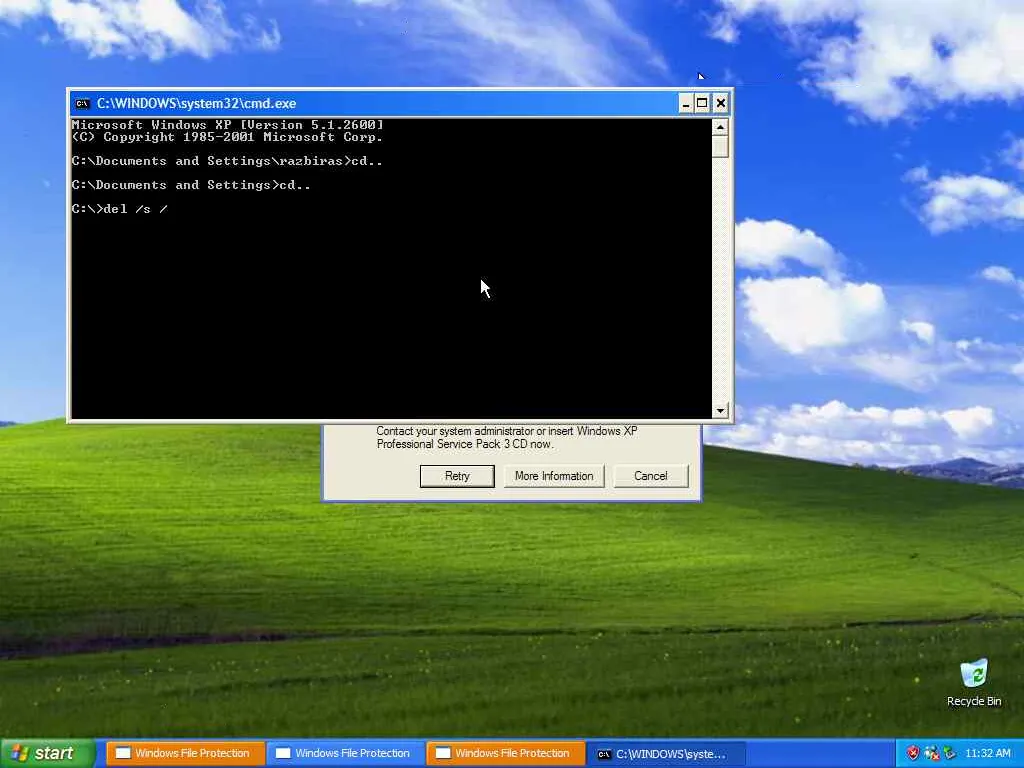Viewport: 1024px width, 768px height.
Task: Minimize the cmd.exe window
Action: [x=685, y=103]
